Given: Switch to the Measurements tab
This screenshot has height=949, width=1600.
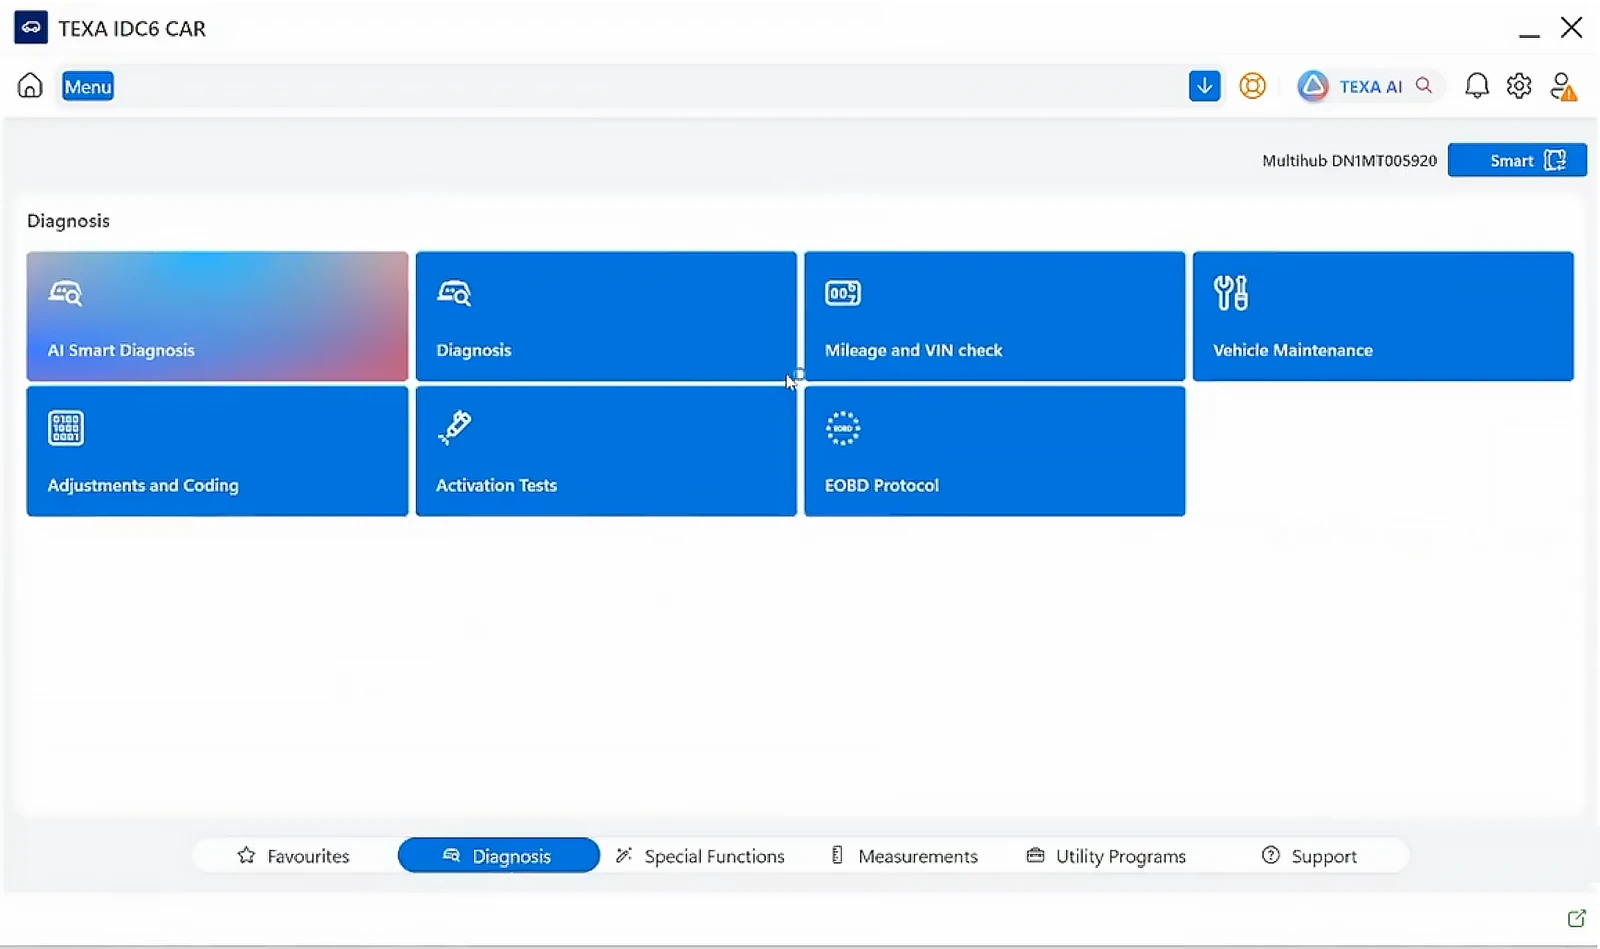Looking at the screenshot, I should (905, 856).
